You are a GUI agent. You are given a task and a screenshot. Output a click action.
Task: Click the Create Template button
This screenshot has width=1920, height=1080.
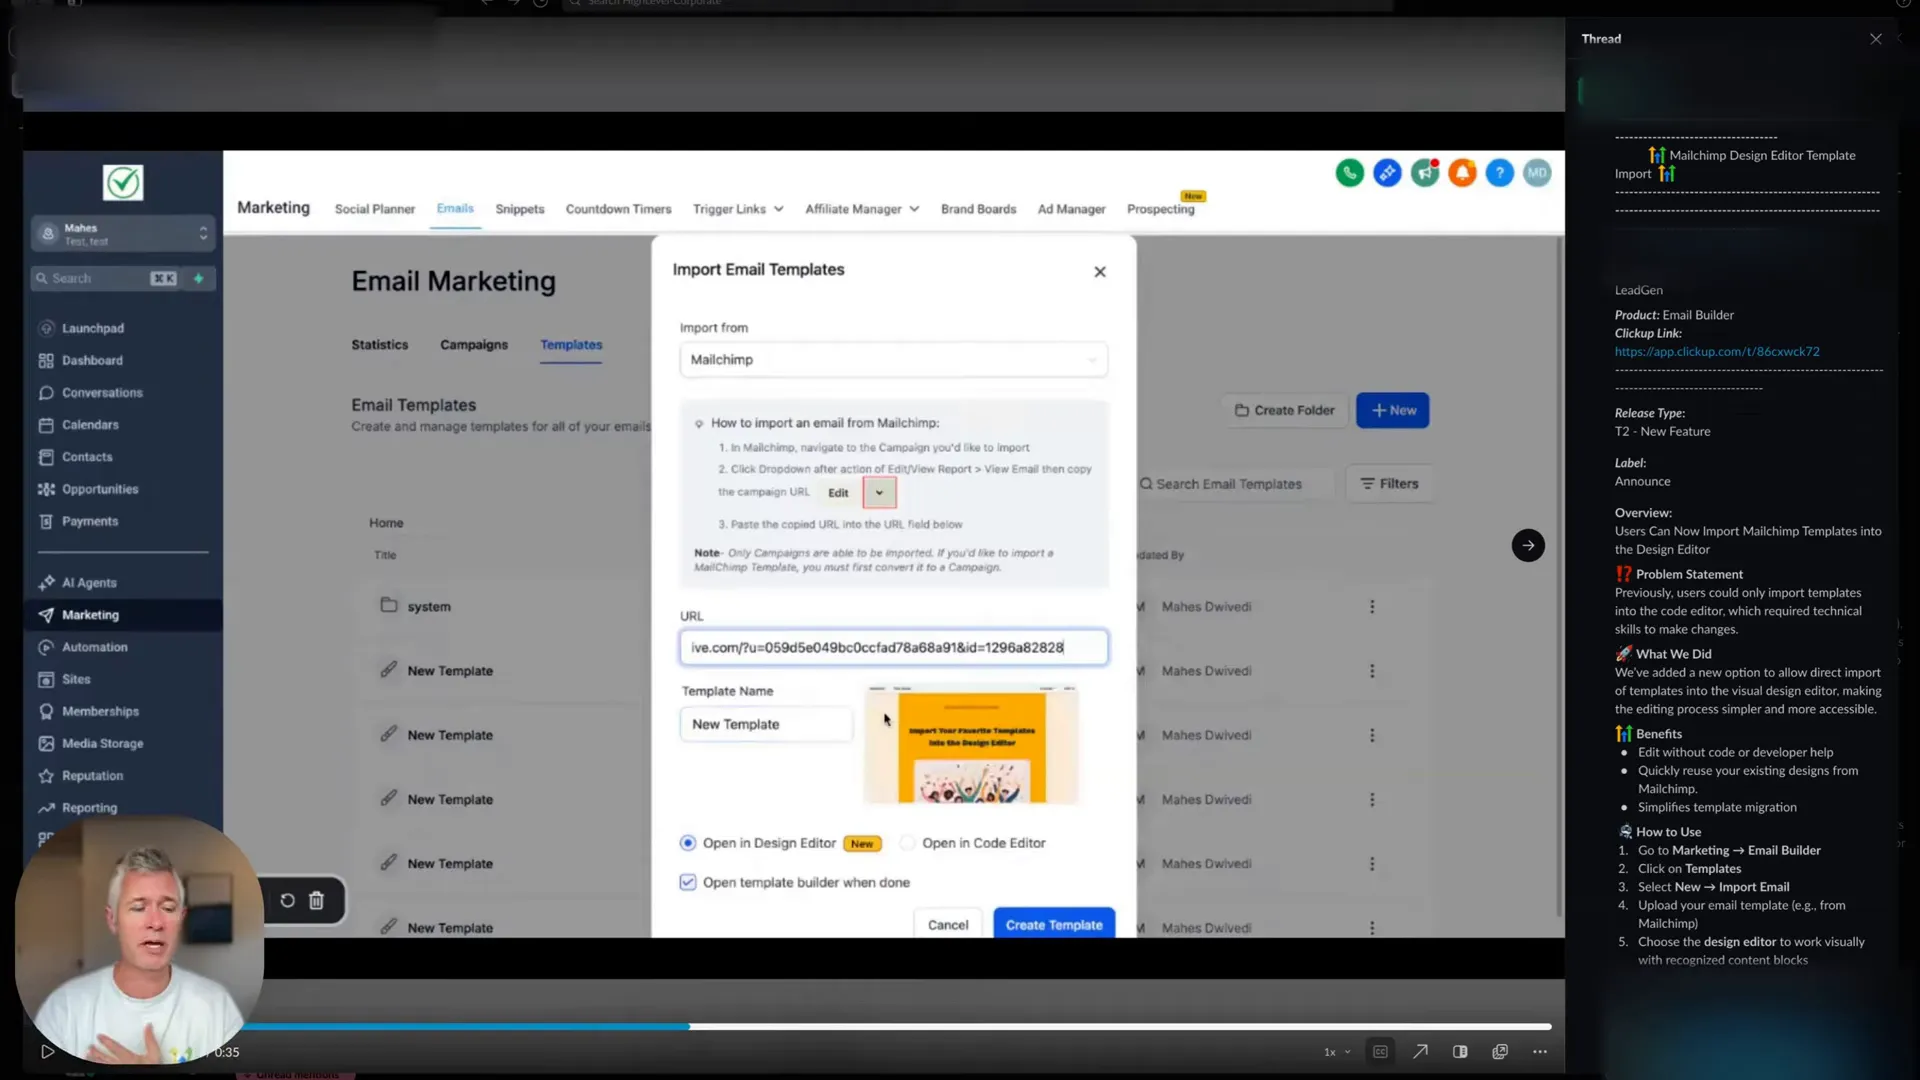pyautogui.click(x=1054, y=925)
